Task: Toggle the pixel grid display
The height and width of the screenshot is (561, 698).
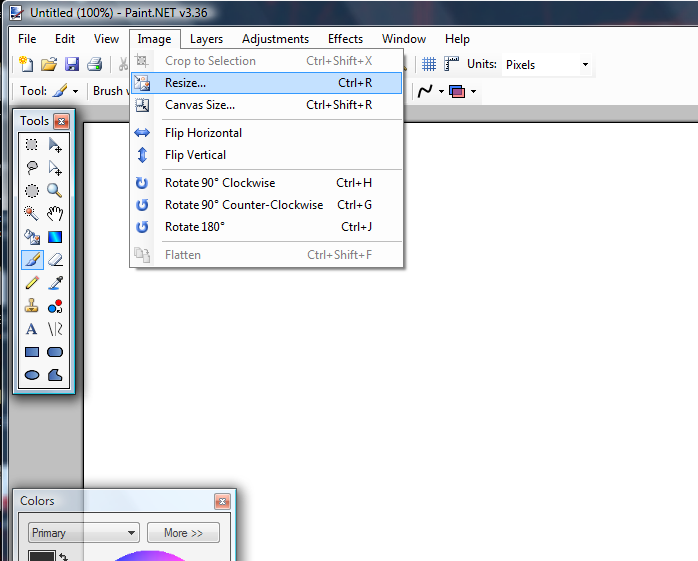Action: tap(428, 64)
